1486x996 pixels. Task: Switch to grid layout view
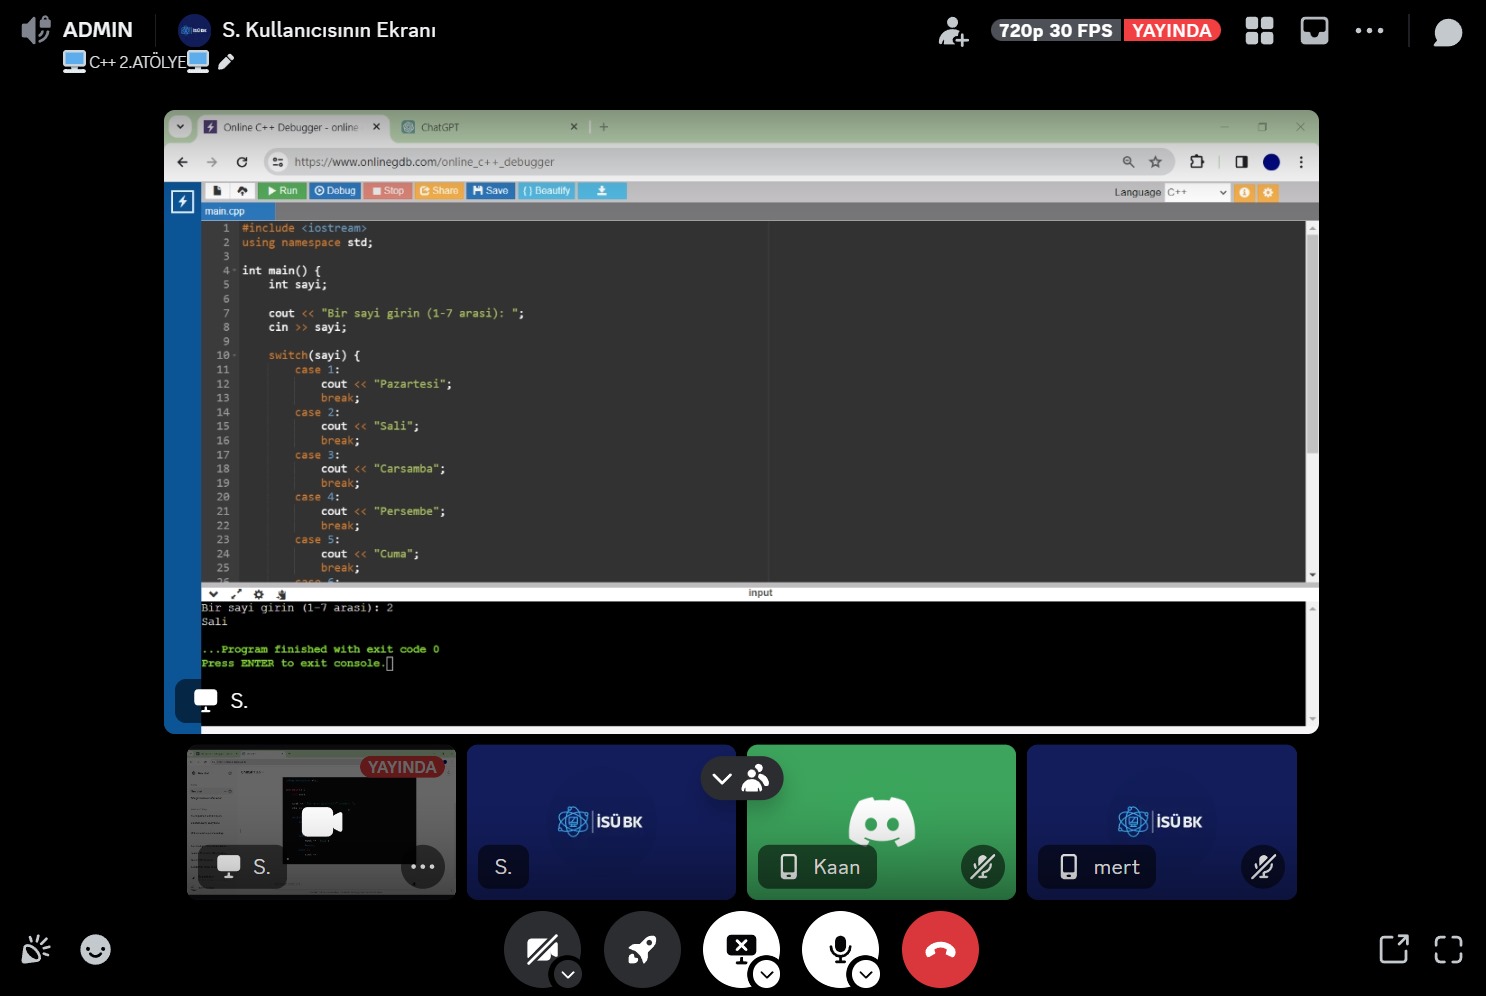click(1259, 31)
